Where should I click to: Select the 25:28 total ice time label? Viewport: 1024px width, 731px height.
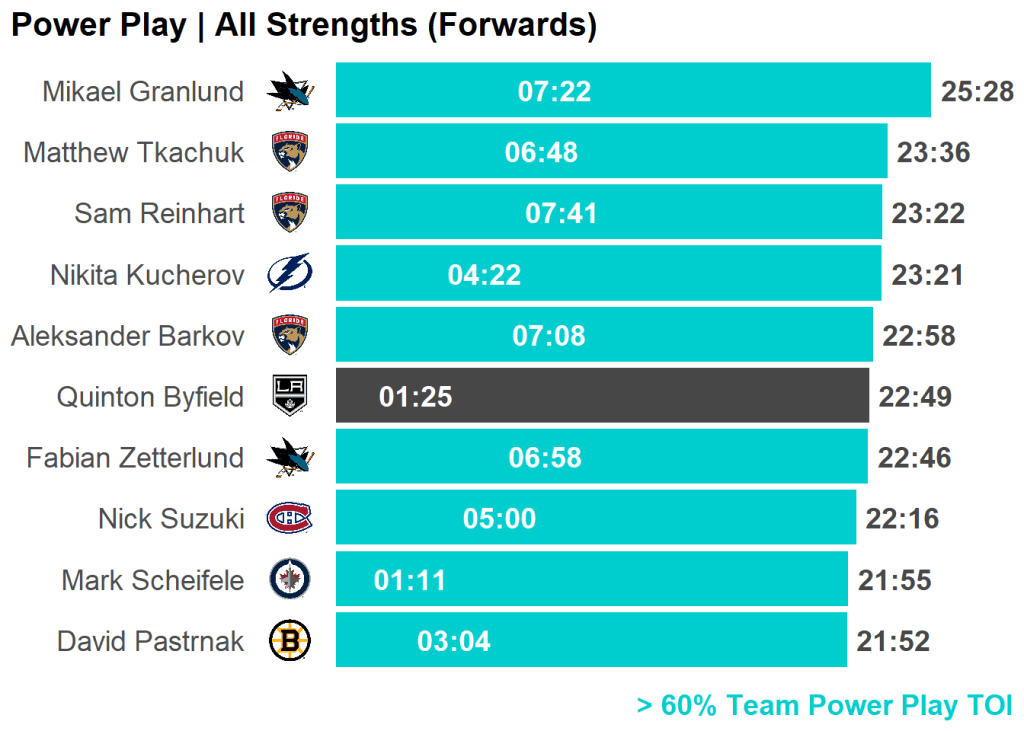[977, 91]
